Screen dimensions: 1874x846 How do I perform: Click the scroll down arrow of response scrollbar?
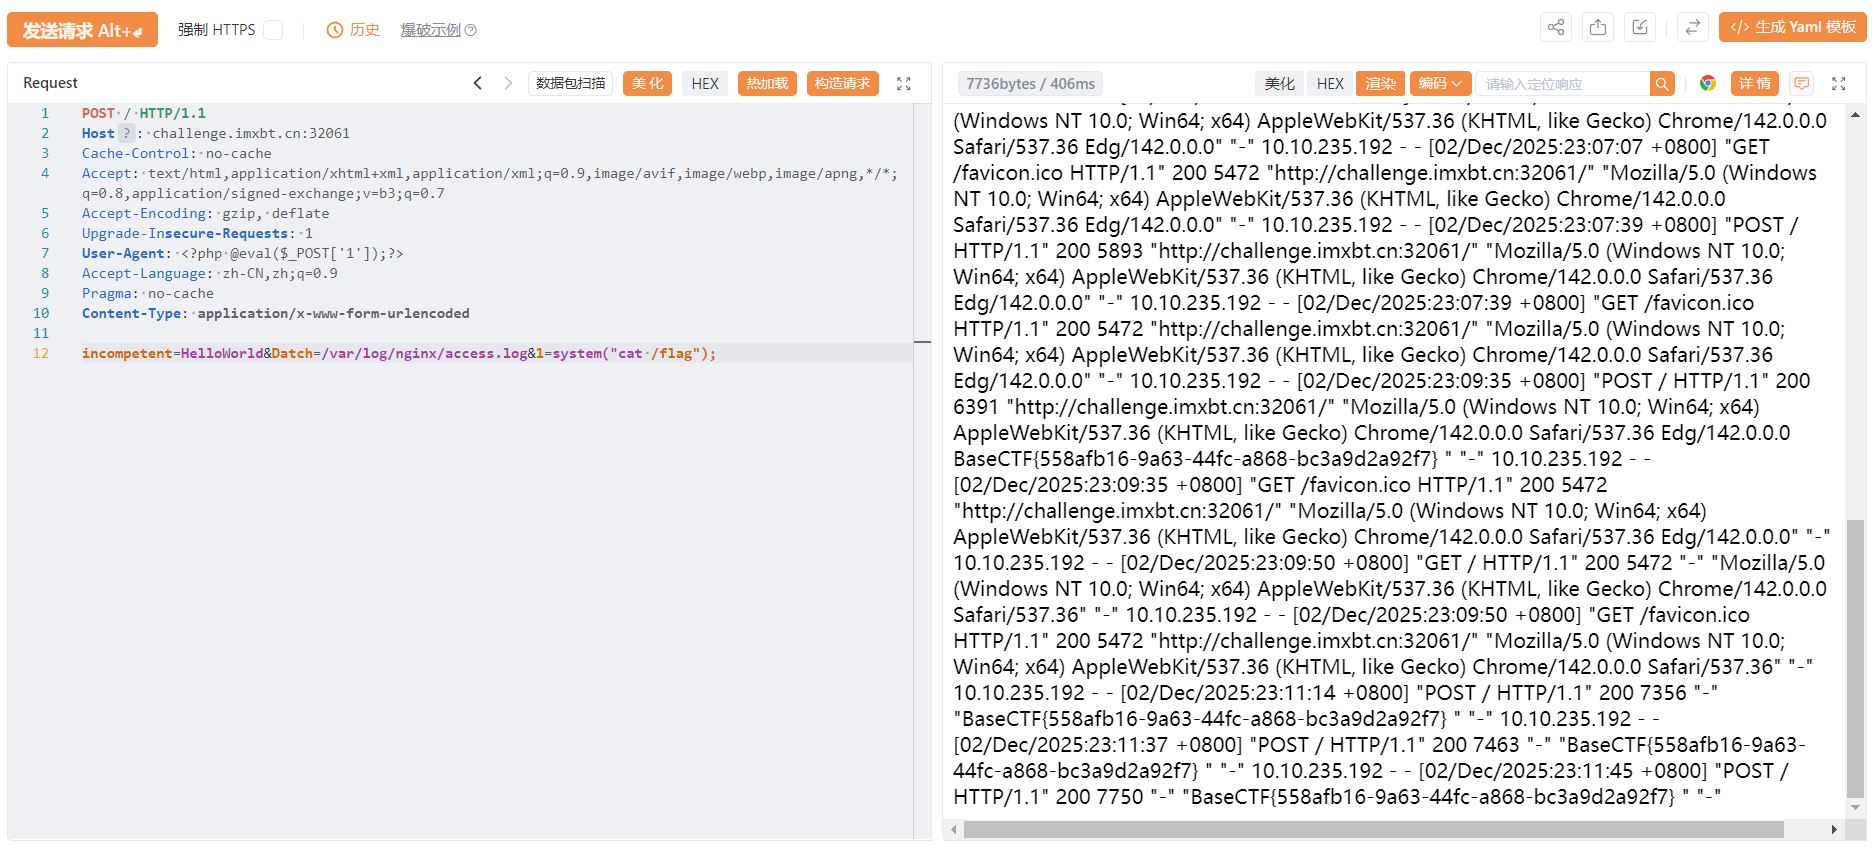(x=1856, y=807)
